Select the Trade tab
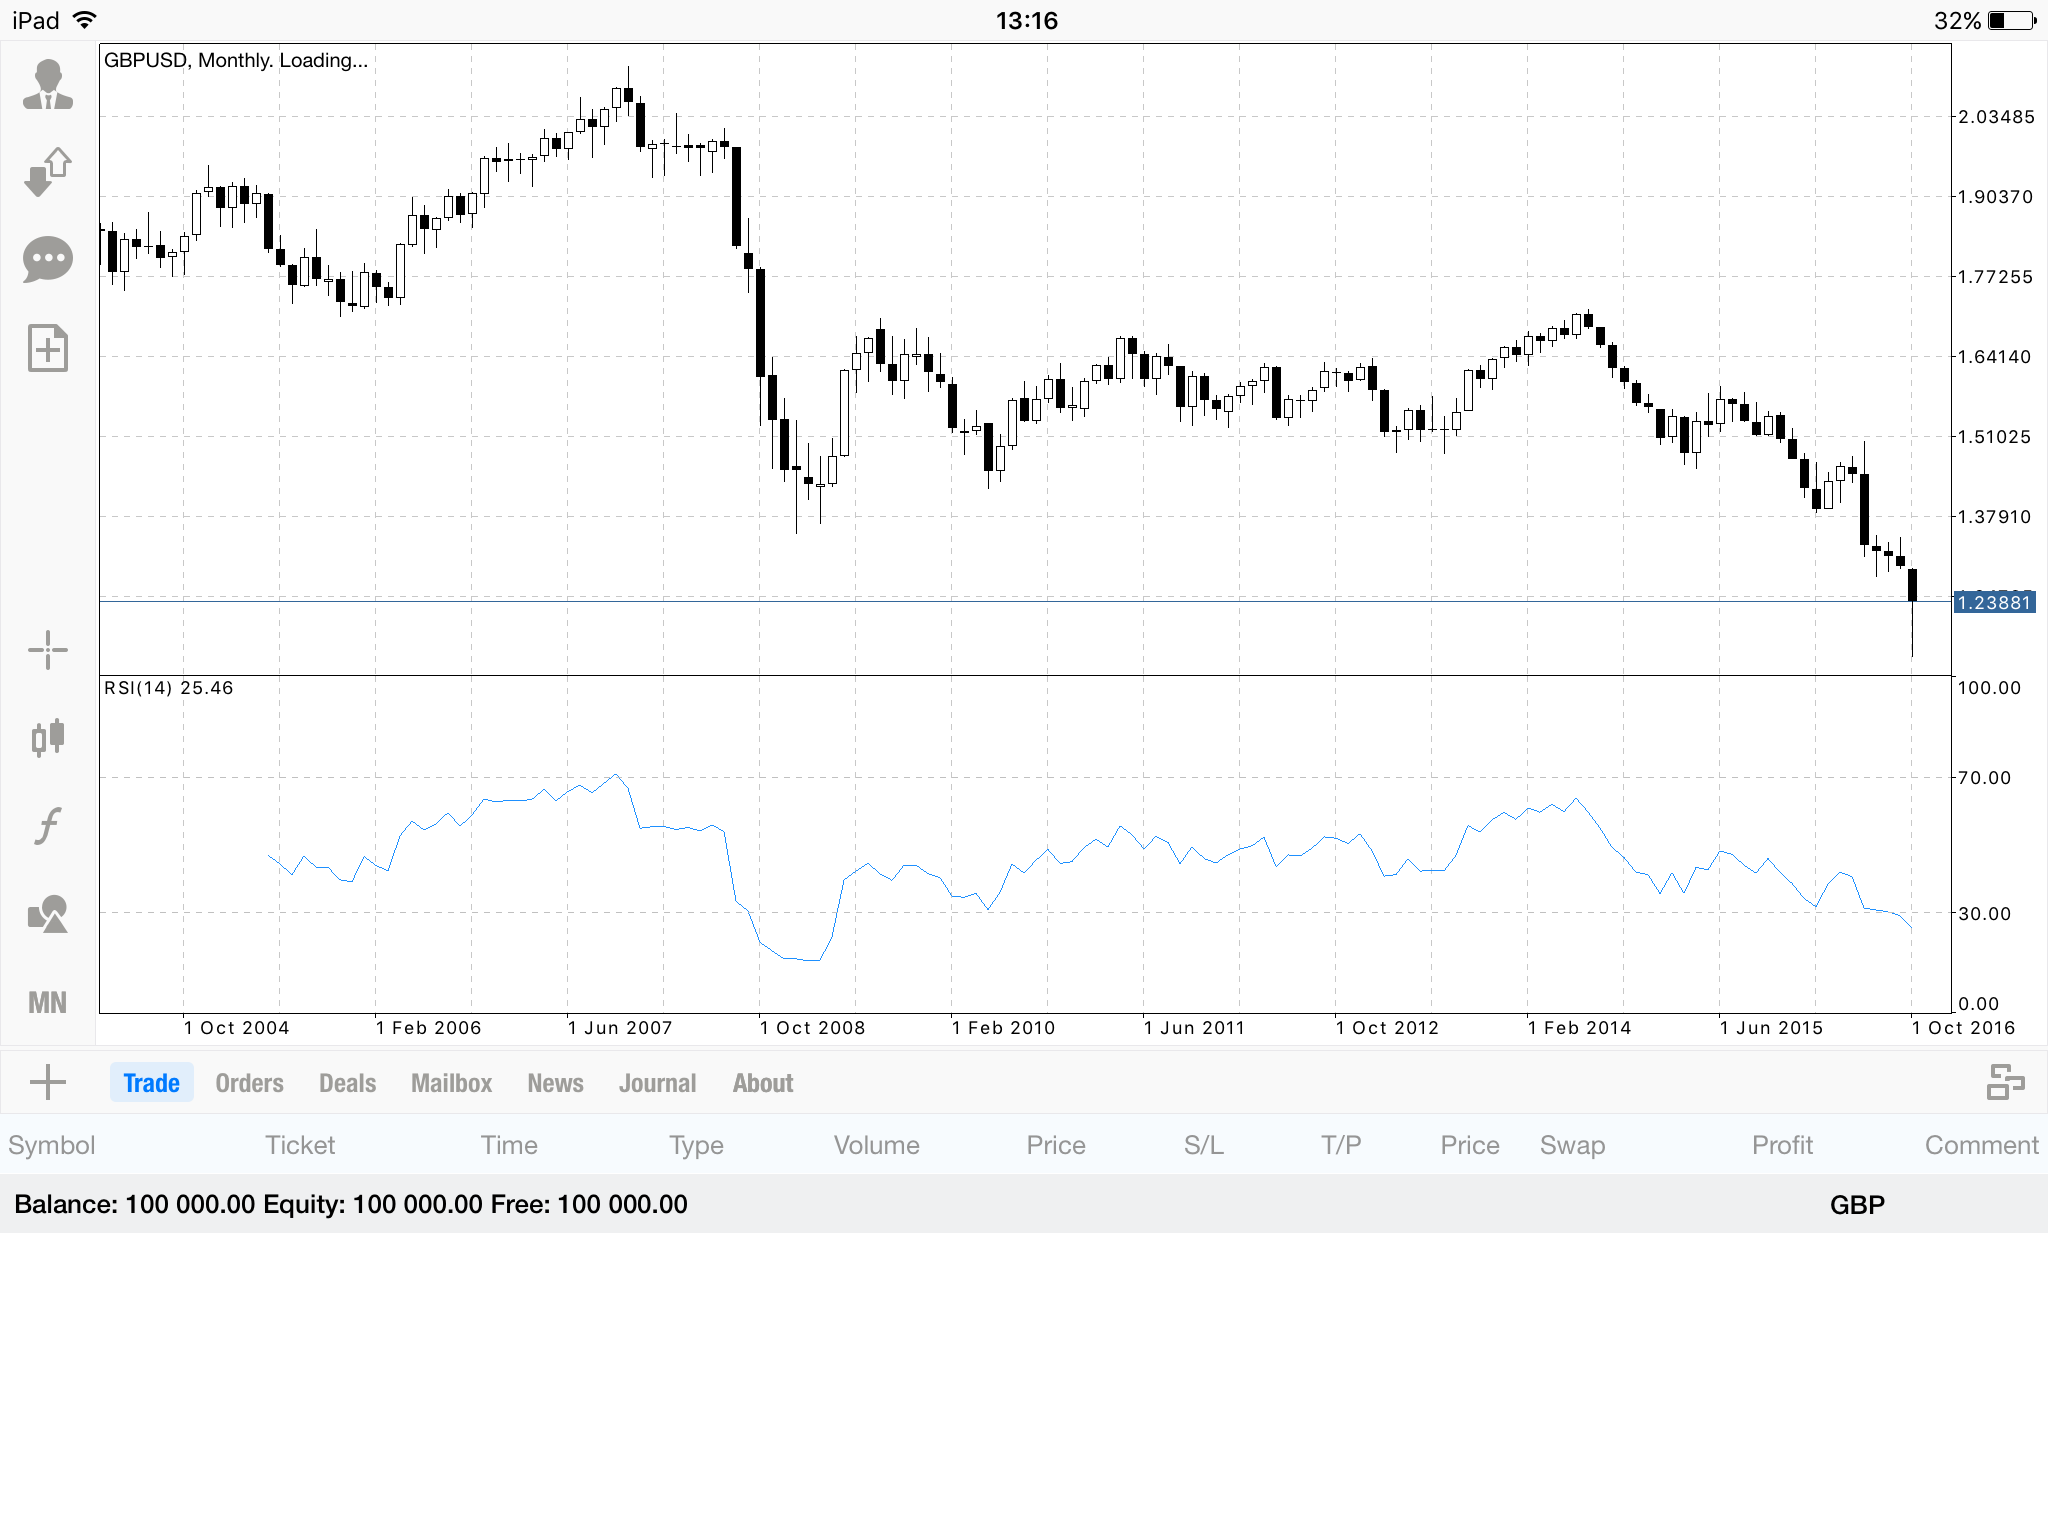The image size is (2048, 1536). (x=152, y=1083)
